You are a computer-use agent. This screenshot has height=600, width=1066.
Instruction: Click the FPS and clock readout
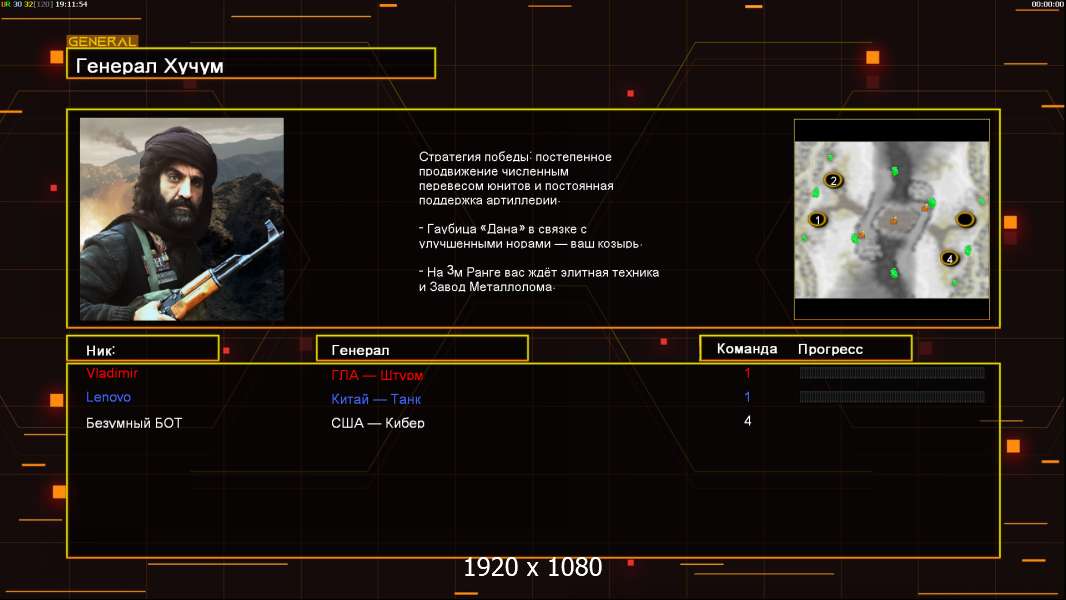(x=44, y=4)
